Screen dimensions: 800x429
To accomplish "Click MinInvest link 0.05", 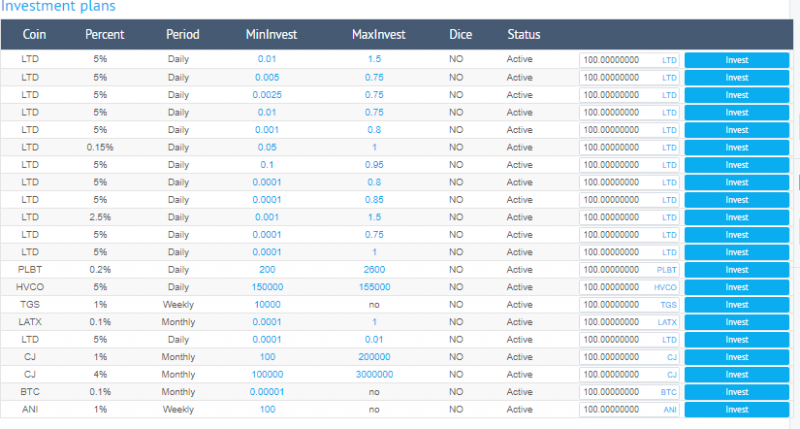I will pos(267,147).
